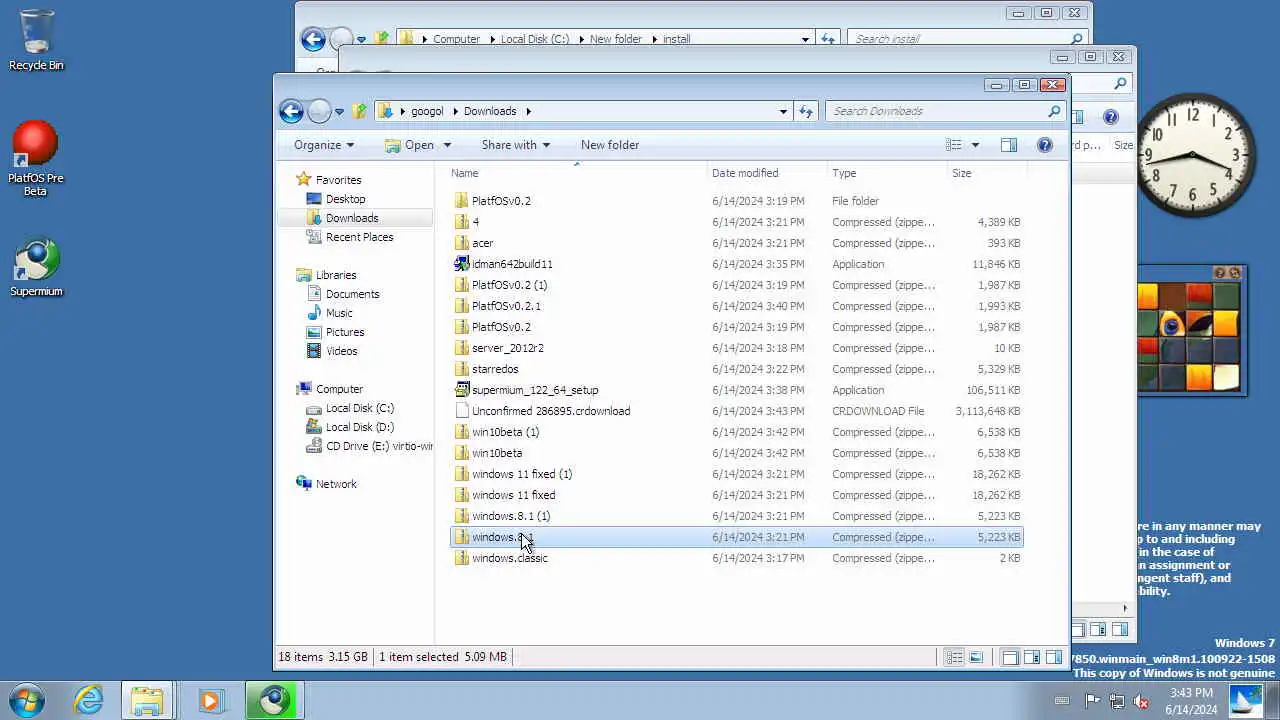Open the view options dropdown arrow

[975, 145]
